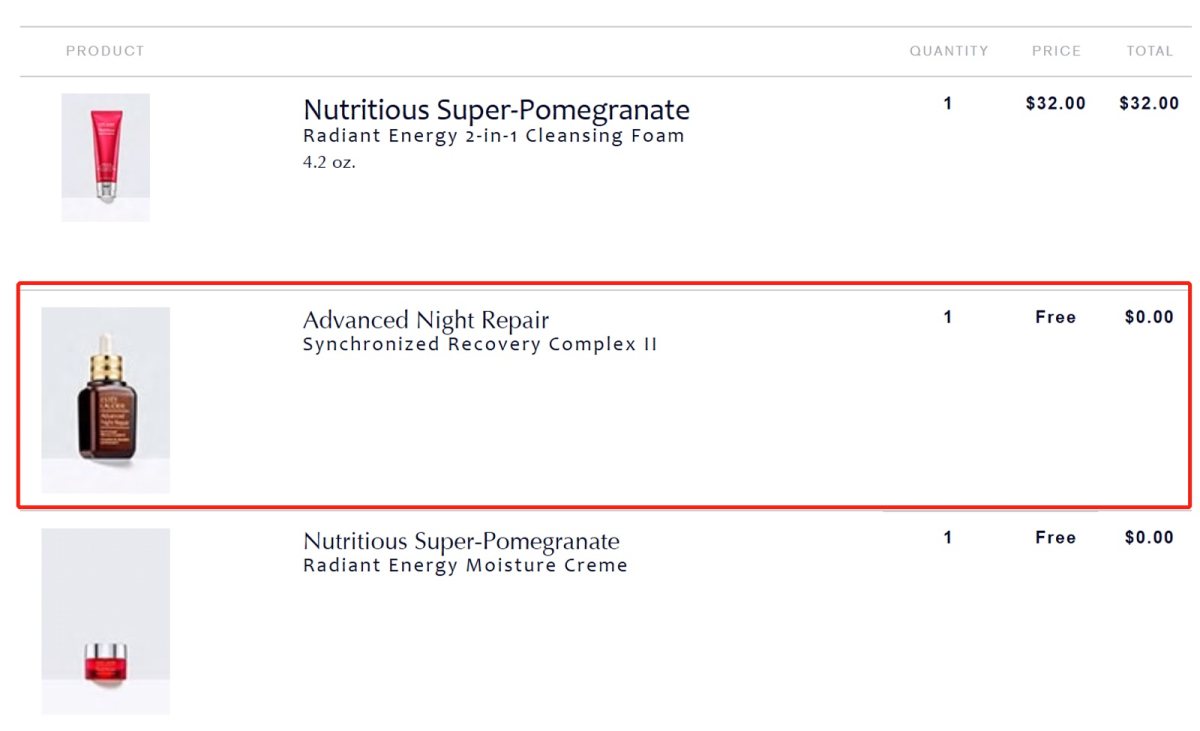The height and width of the screenshot is (731, 1200).
Task: Click the QUANTITY column header
Action: click(x=949, y=51)
